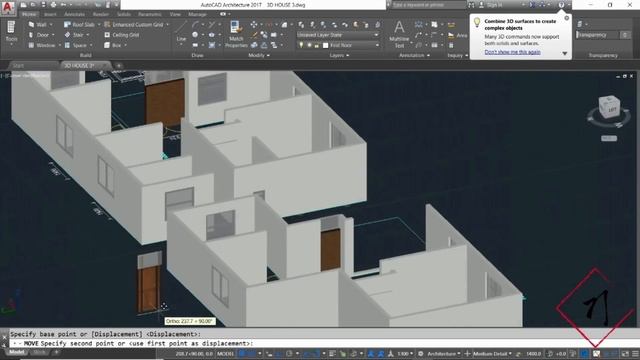Expand the tip balloon down arrow
The height and width of the screenshot is (360, 640).
564,53
